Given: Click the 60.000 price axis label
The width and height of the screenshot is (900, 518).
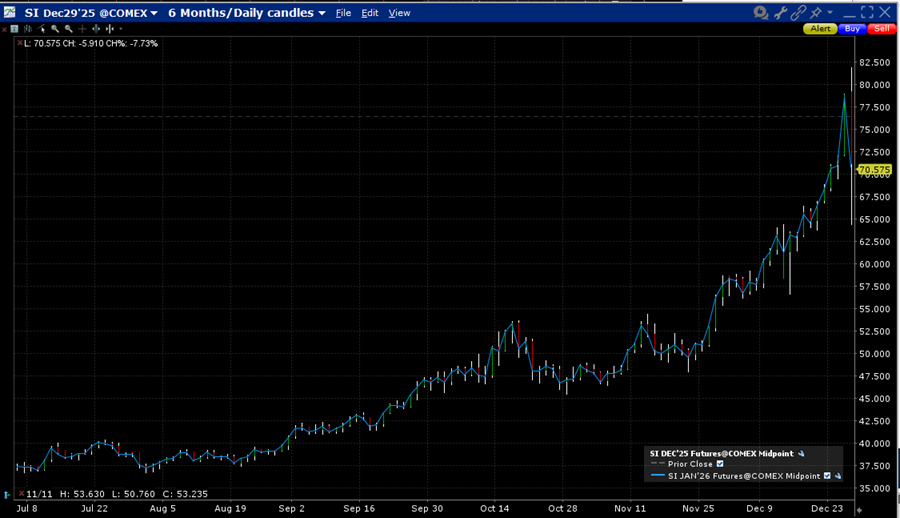Looking at the screenshot, I should [x=875, y=265].
